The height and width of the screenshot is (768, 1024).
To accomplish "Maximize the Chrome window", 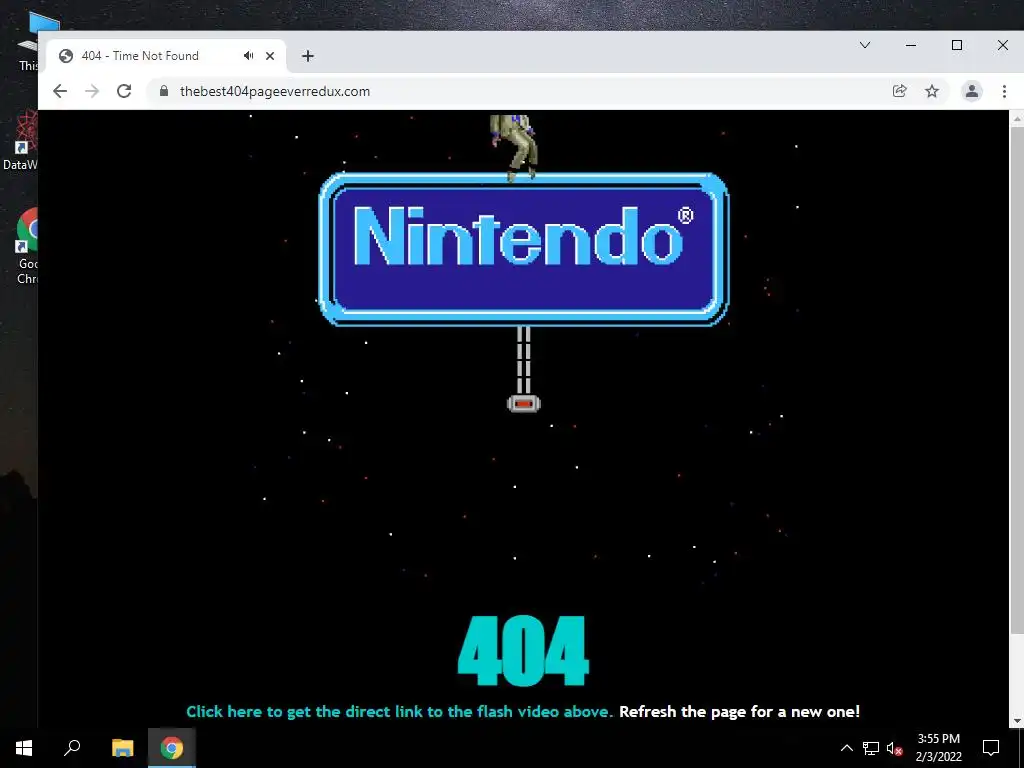I will [x=957, y=45].
